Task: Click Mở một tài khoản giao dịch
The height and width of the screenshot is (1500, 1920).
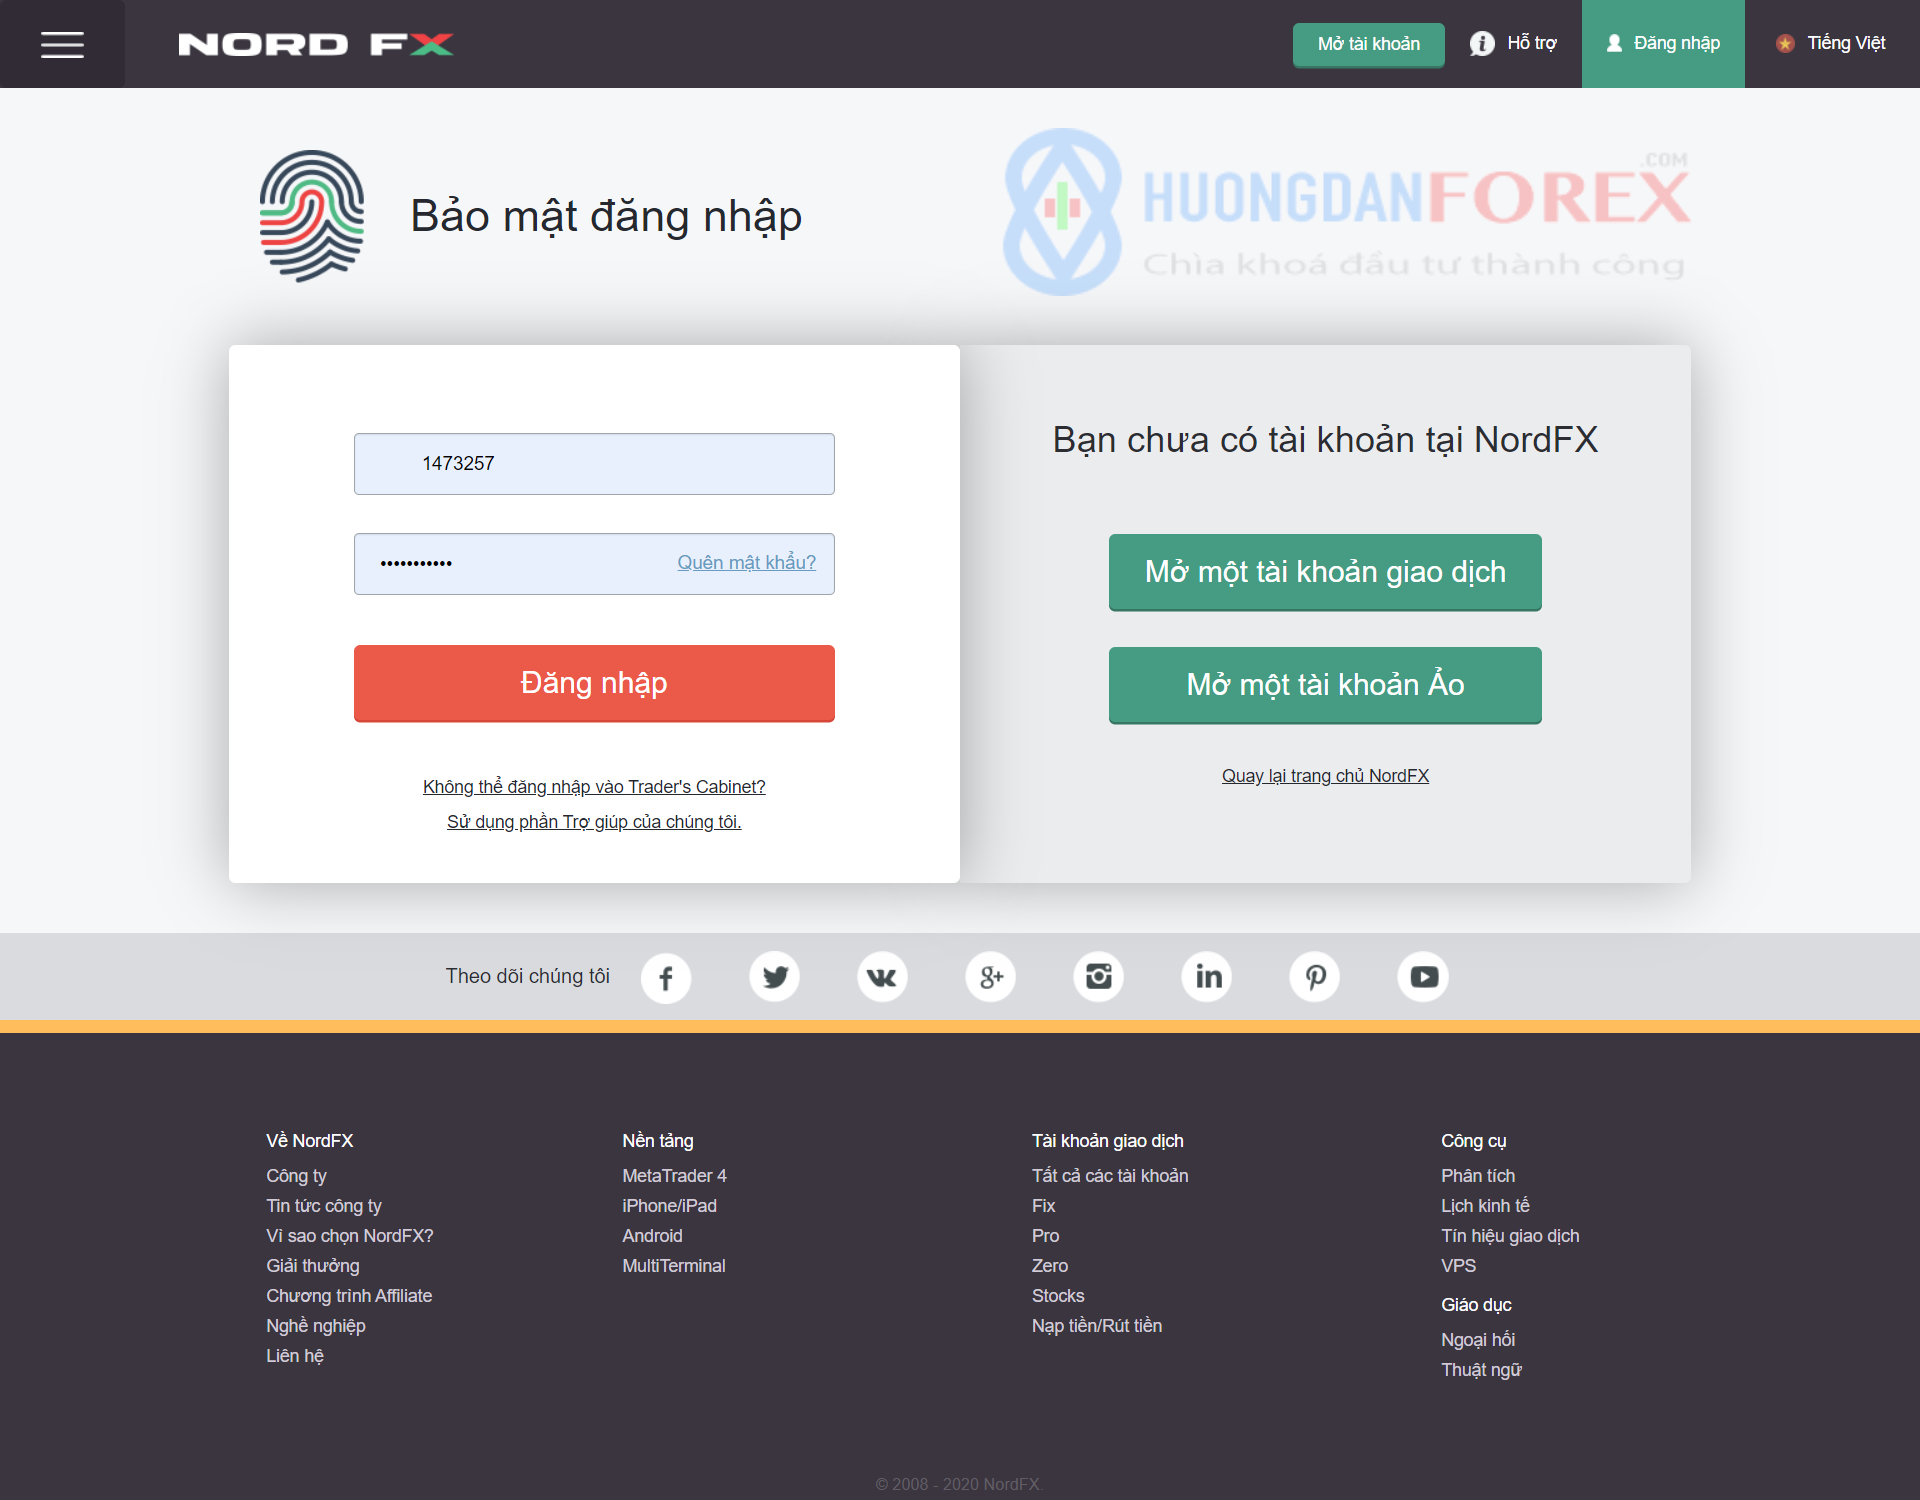Action: pyautogui.click(x=1325, y=572)
